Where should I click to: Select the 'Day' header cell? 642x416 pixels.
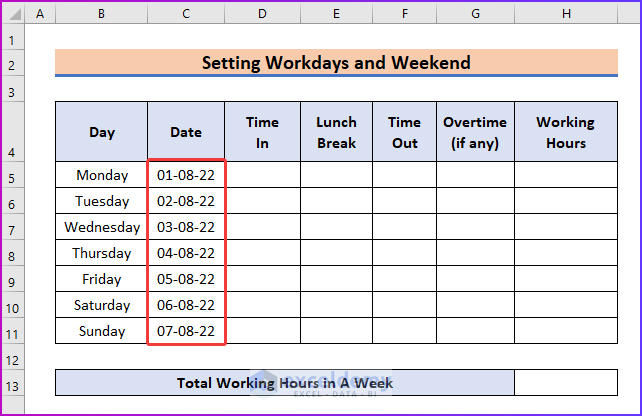(x=102, y=132)
